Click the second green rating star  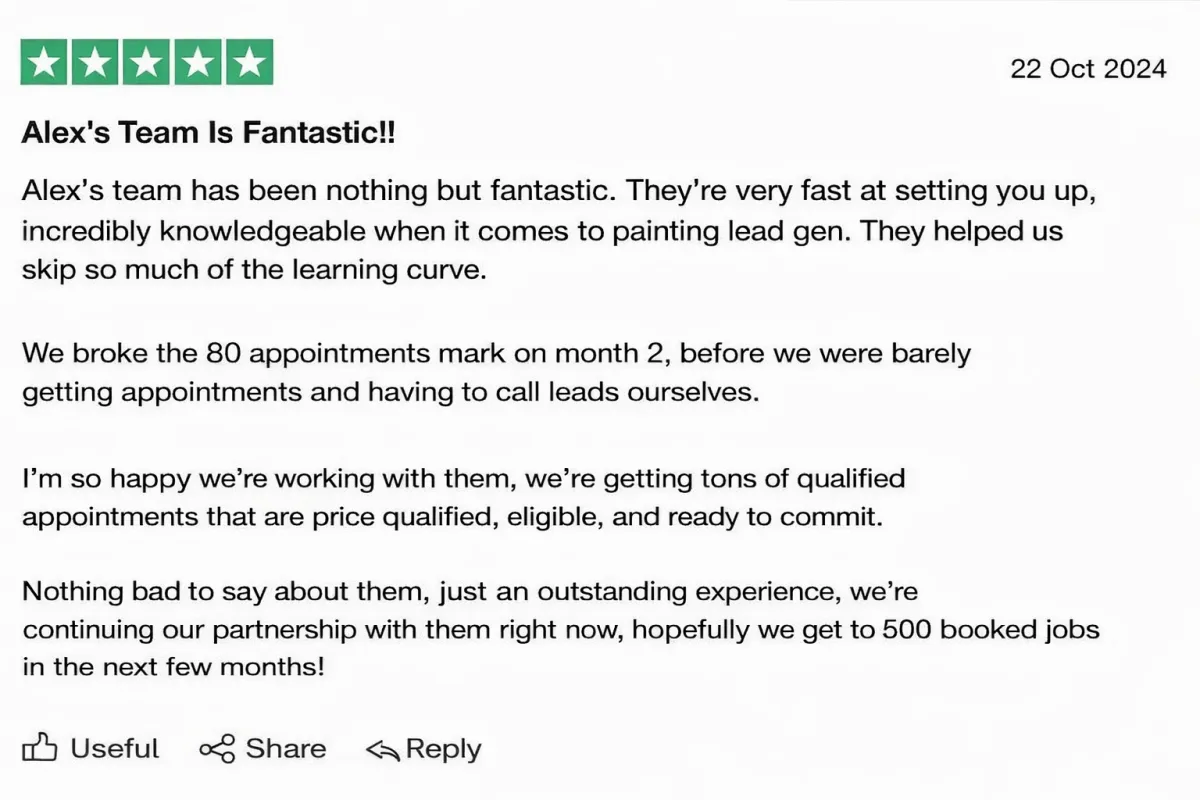[x=95, y=63]
